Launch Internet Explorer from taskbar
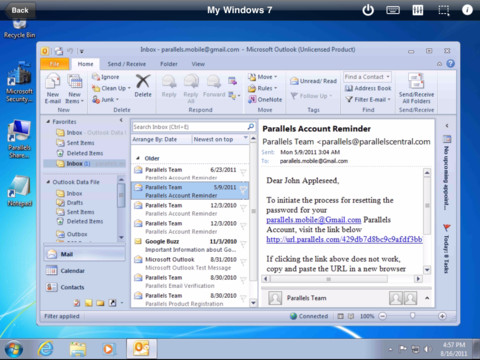Image resolution: width=480 pixels, height=360 pixels. (x=46, y=349)
